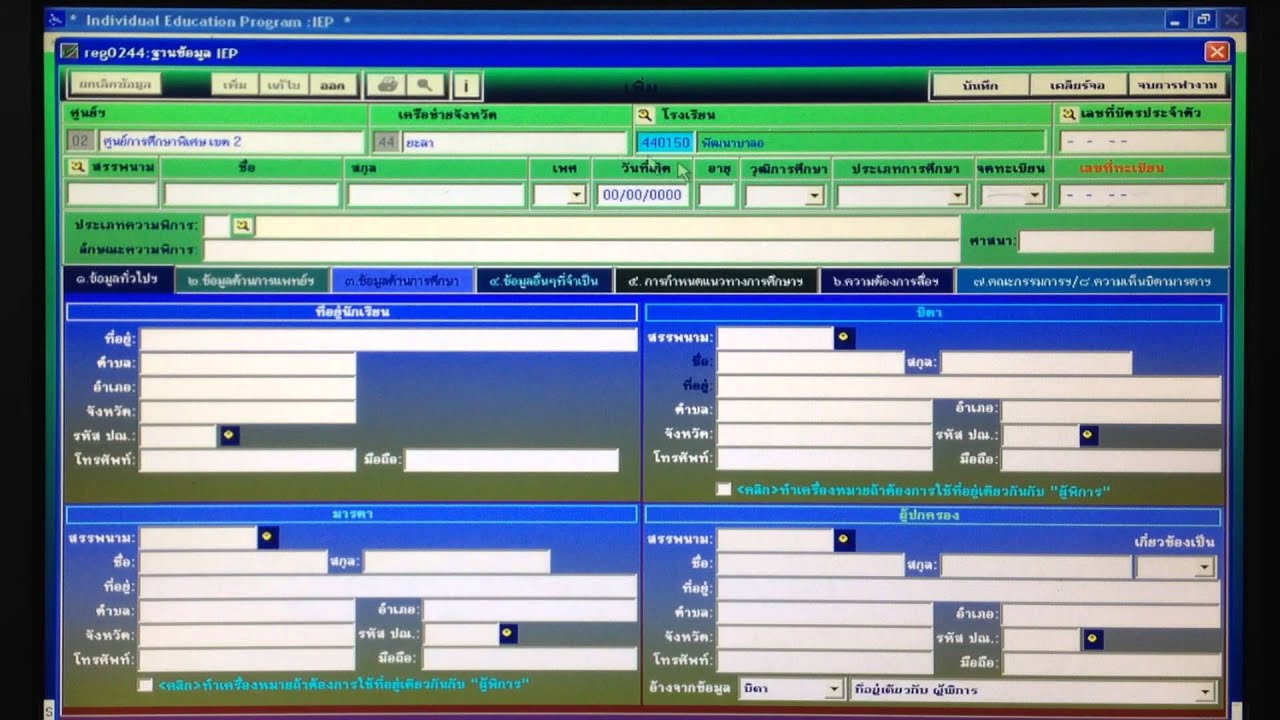Image resolution: width=1280 pixels, height=720 pixels.
Task: Click the lookup icon beside สรรพนาม header
Action: tap(77, 168)
